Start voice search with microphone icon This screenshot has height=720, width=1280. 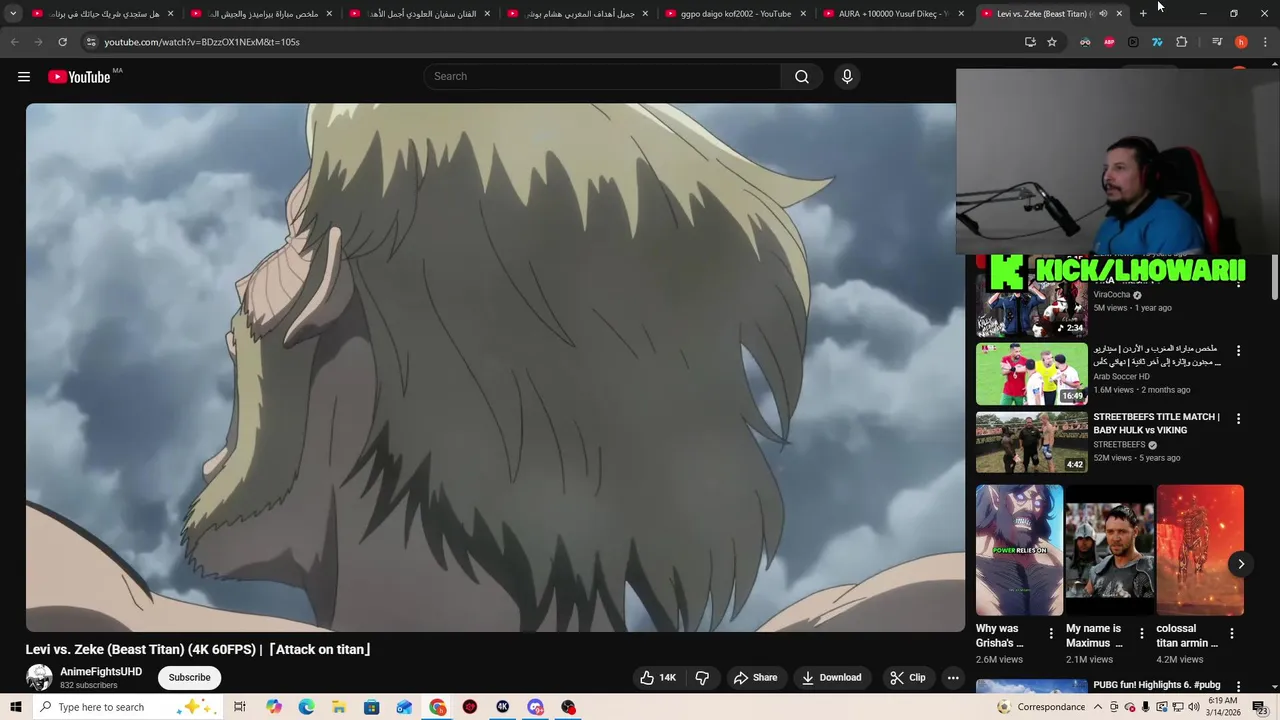847,77
